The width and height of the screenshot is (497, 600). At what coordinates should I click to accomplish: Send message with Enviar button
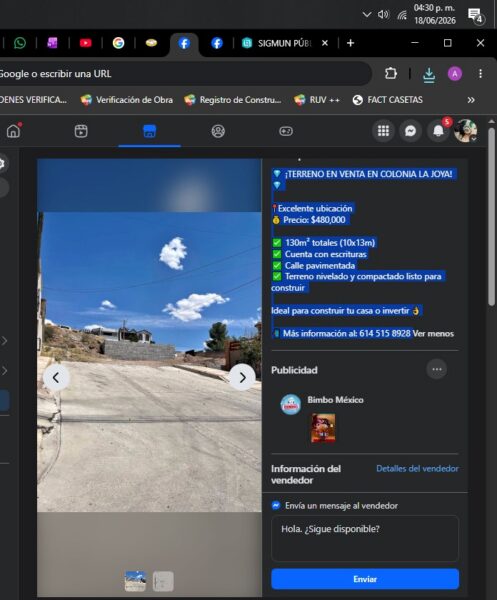pyautogui.click(x=365, y=579)
